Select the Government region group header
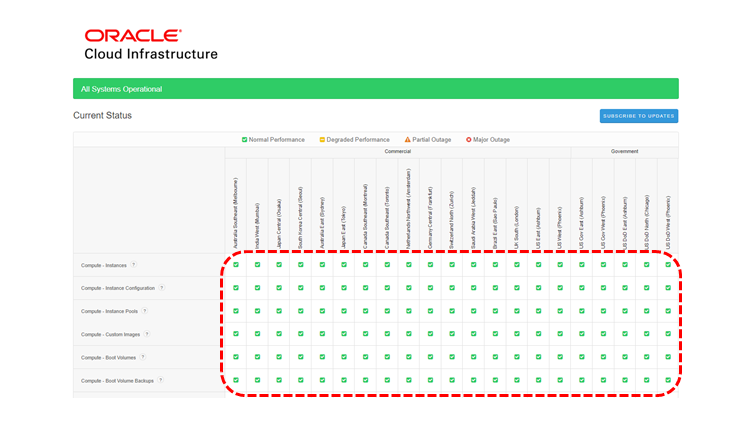Viewport: 750px width, 430px height. (625, 152)
